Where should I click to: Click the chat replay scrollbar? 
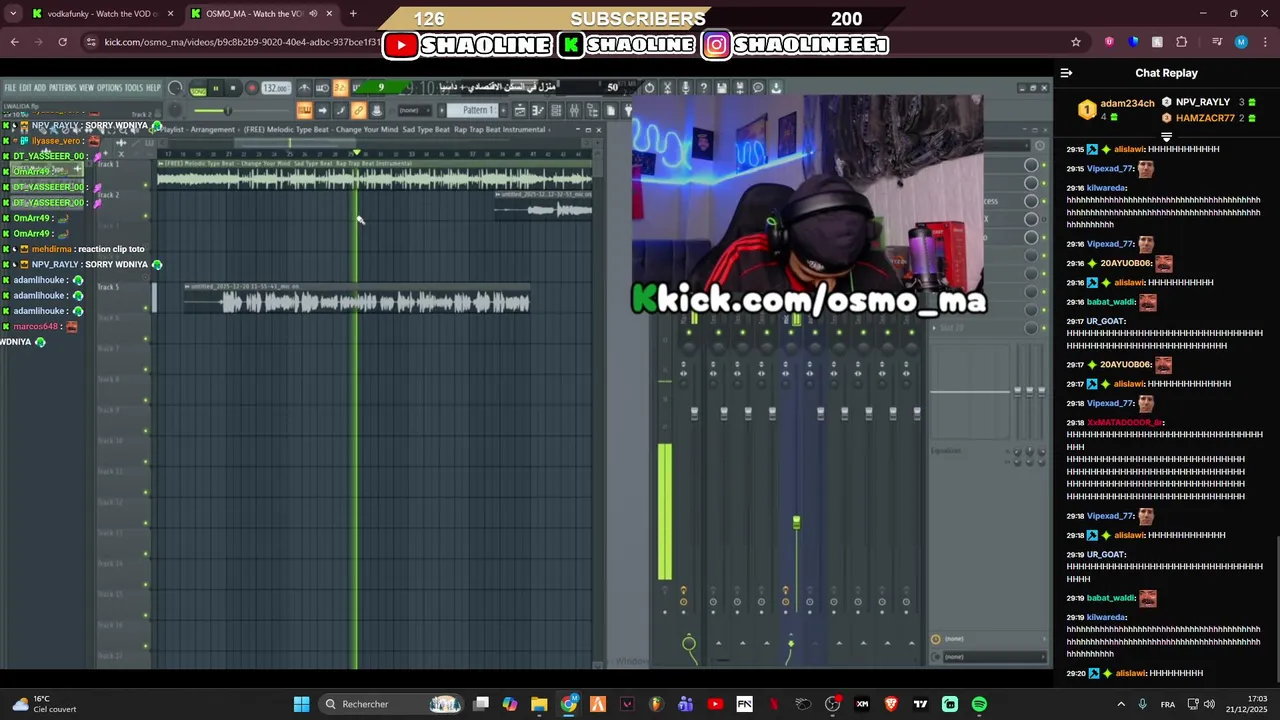coord(1277,610)
